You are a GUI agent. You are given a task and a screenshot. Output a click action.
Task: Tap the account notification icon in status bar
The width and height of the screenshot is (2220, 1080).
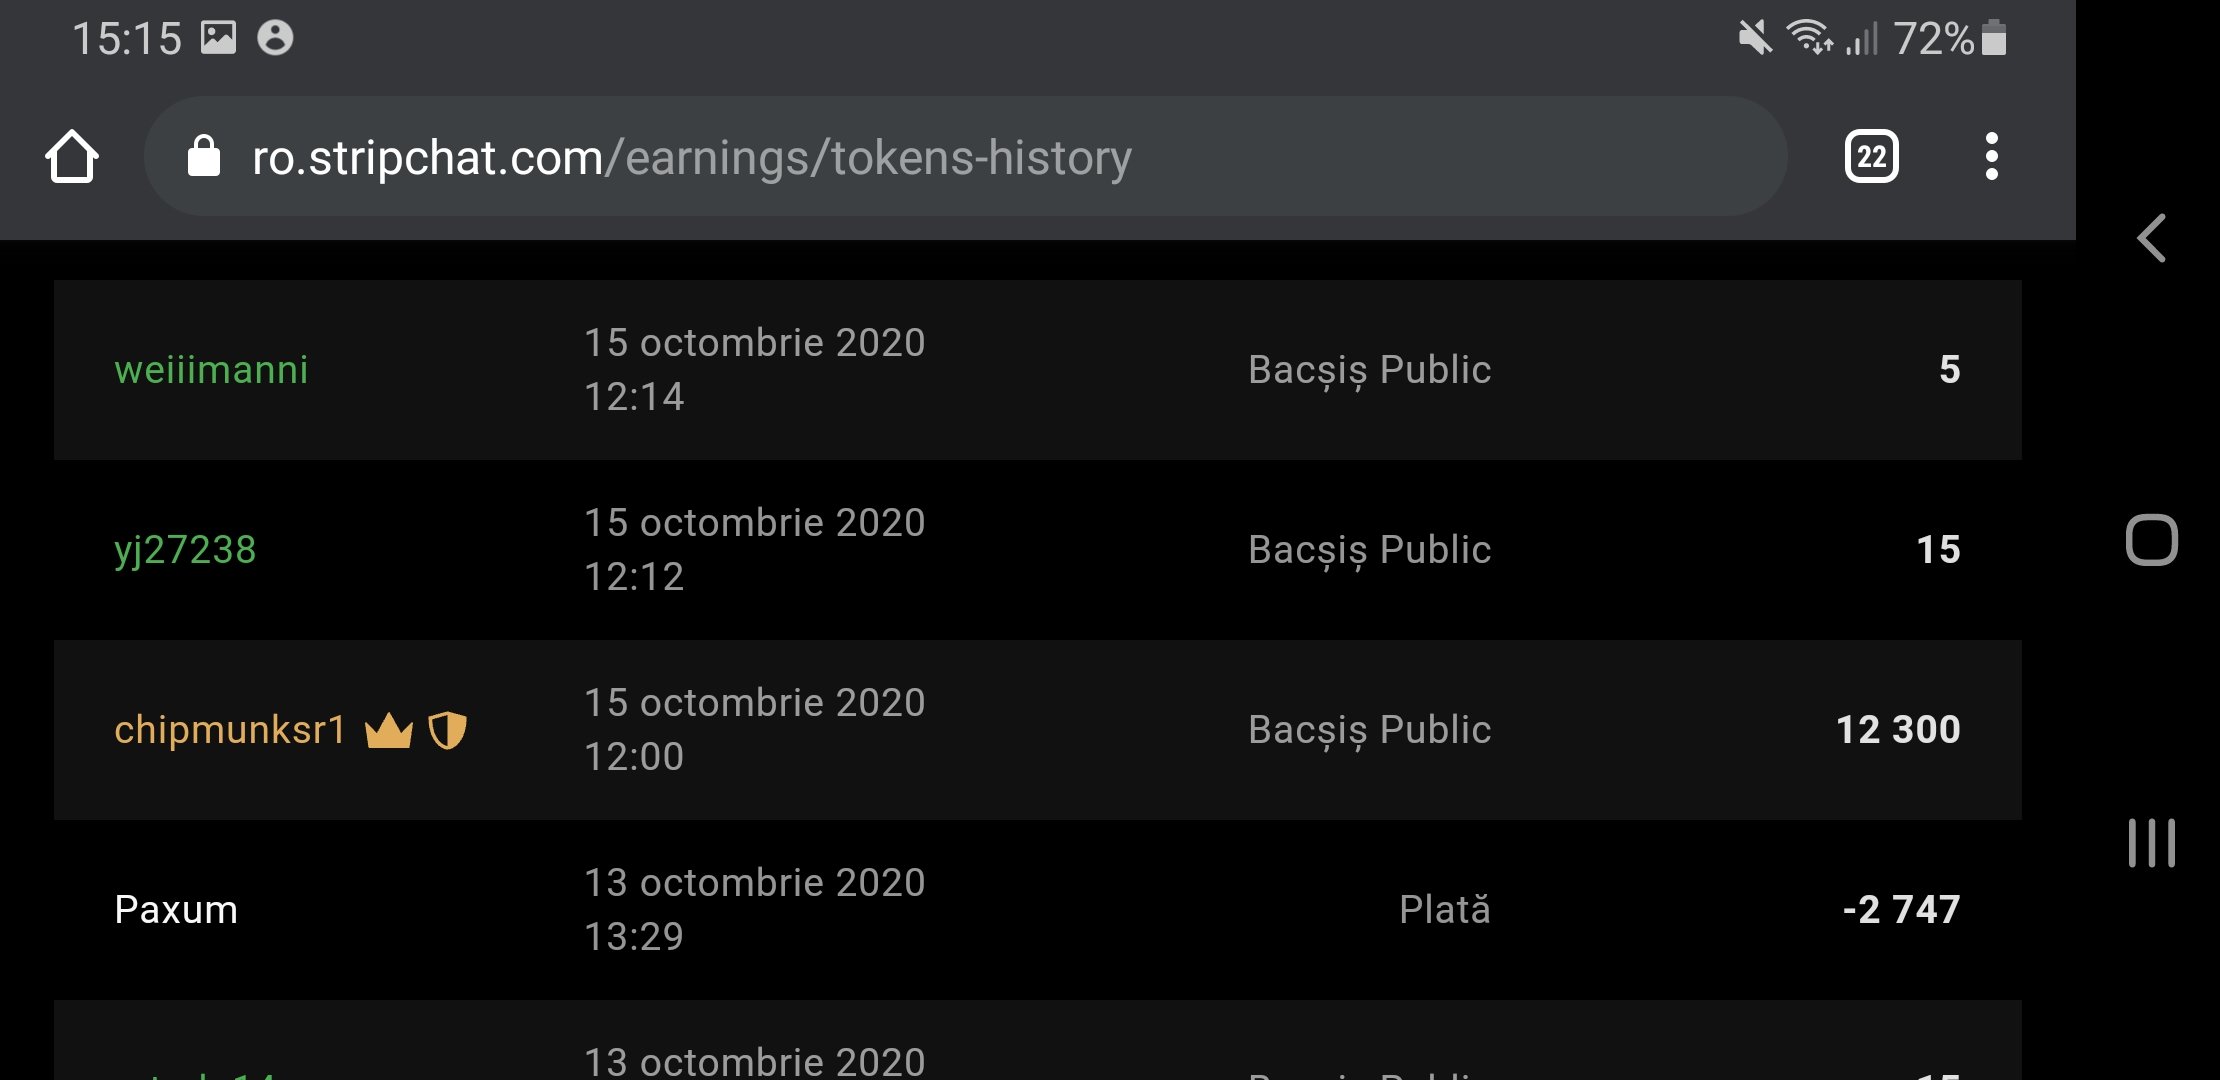pos(275,38)
